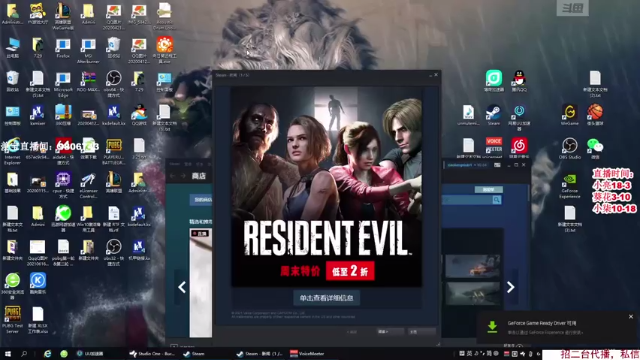The width and height of the screenshot is (640, 360).
Task: Open MSI Afterburner desktop shortcut
Action: [88, 50]
